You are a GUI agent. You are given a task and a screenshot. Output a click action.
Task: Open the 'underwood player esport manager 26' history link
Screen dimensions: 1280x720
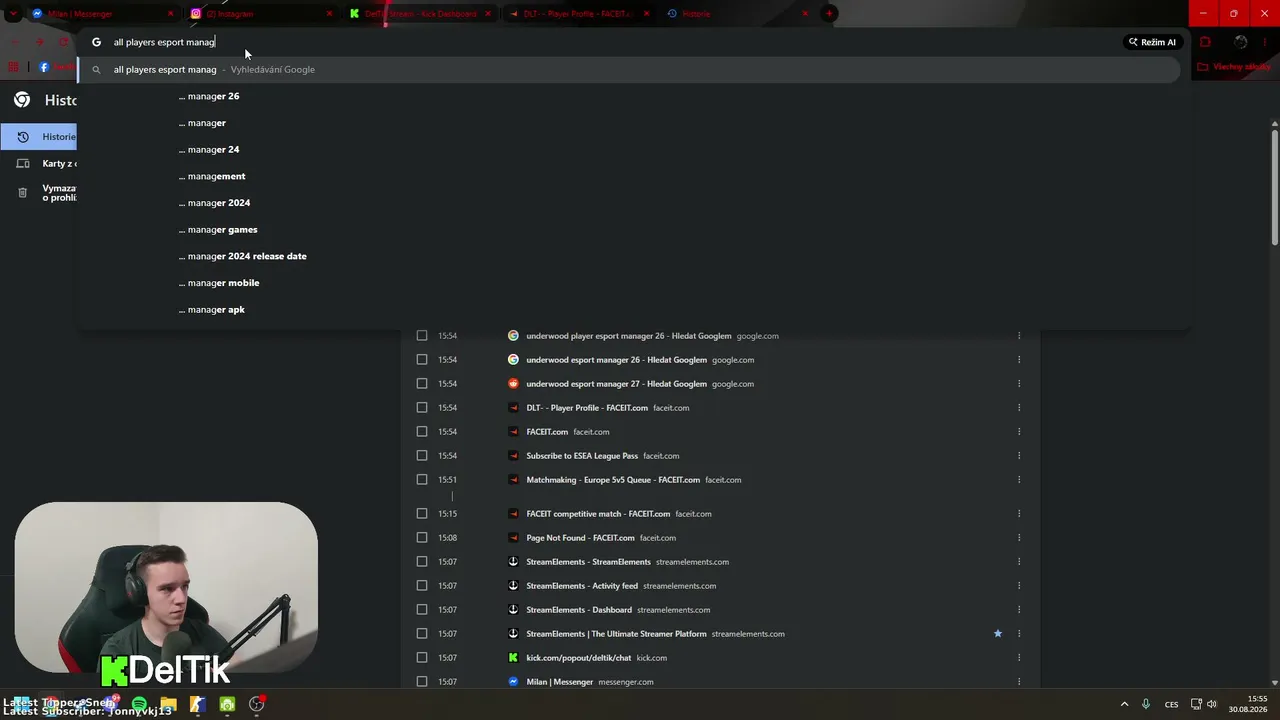pyautogui.click(x=629, y=336)
